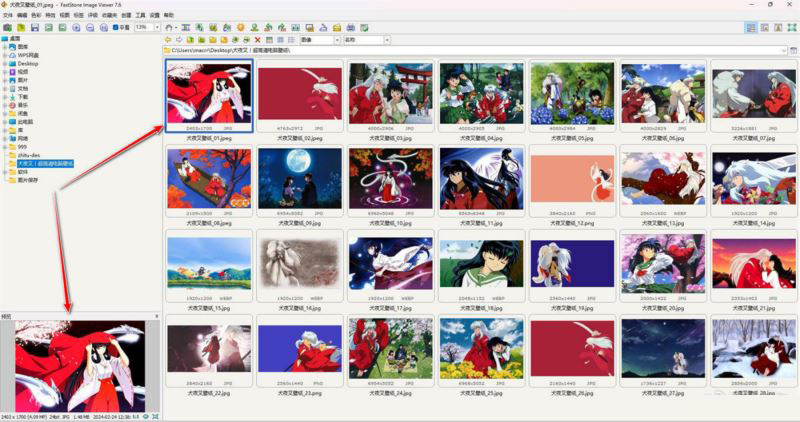The height and width of the screenshot is (422, 800).
Task: Click the printer toolbar icon
Action: click(351, 28)
